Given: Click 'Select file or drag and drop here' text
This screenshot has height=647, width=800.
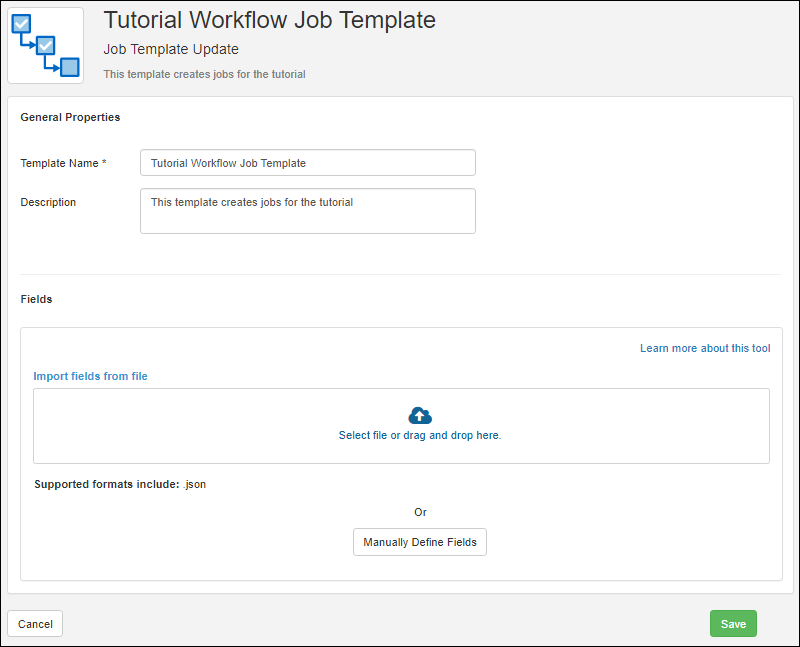Looking at the screenshot, I should pyautogui.click(x=420, y=436).
